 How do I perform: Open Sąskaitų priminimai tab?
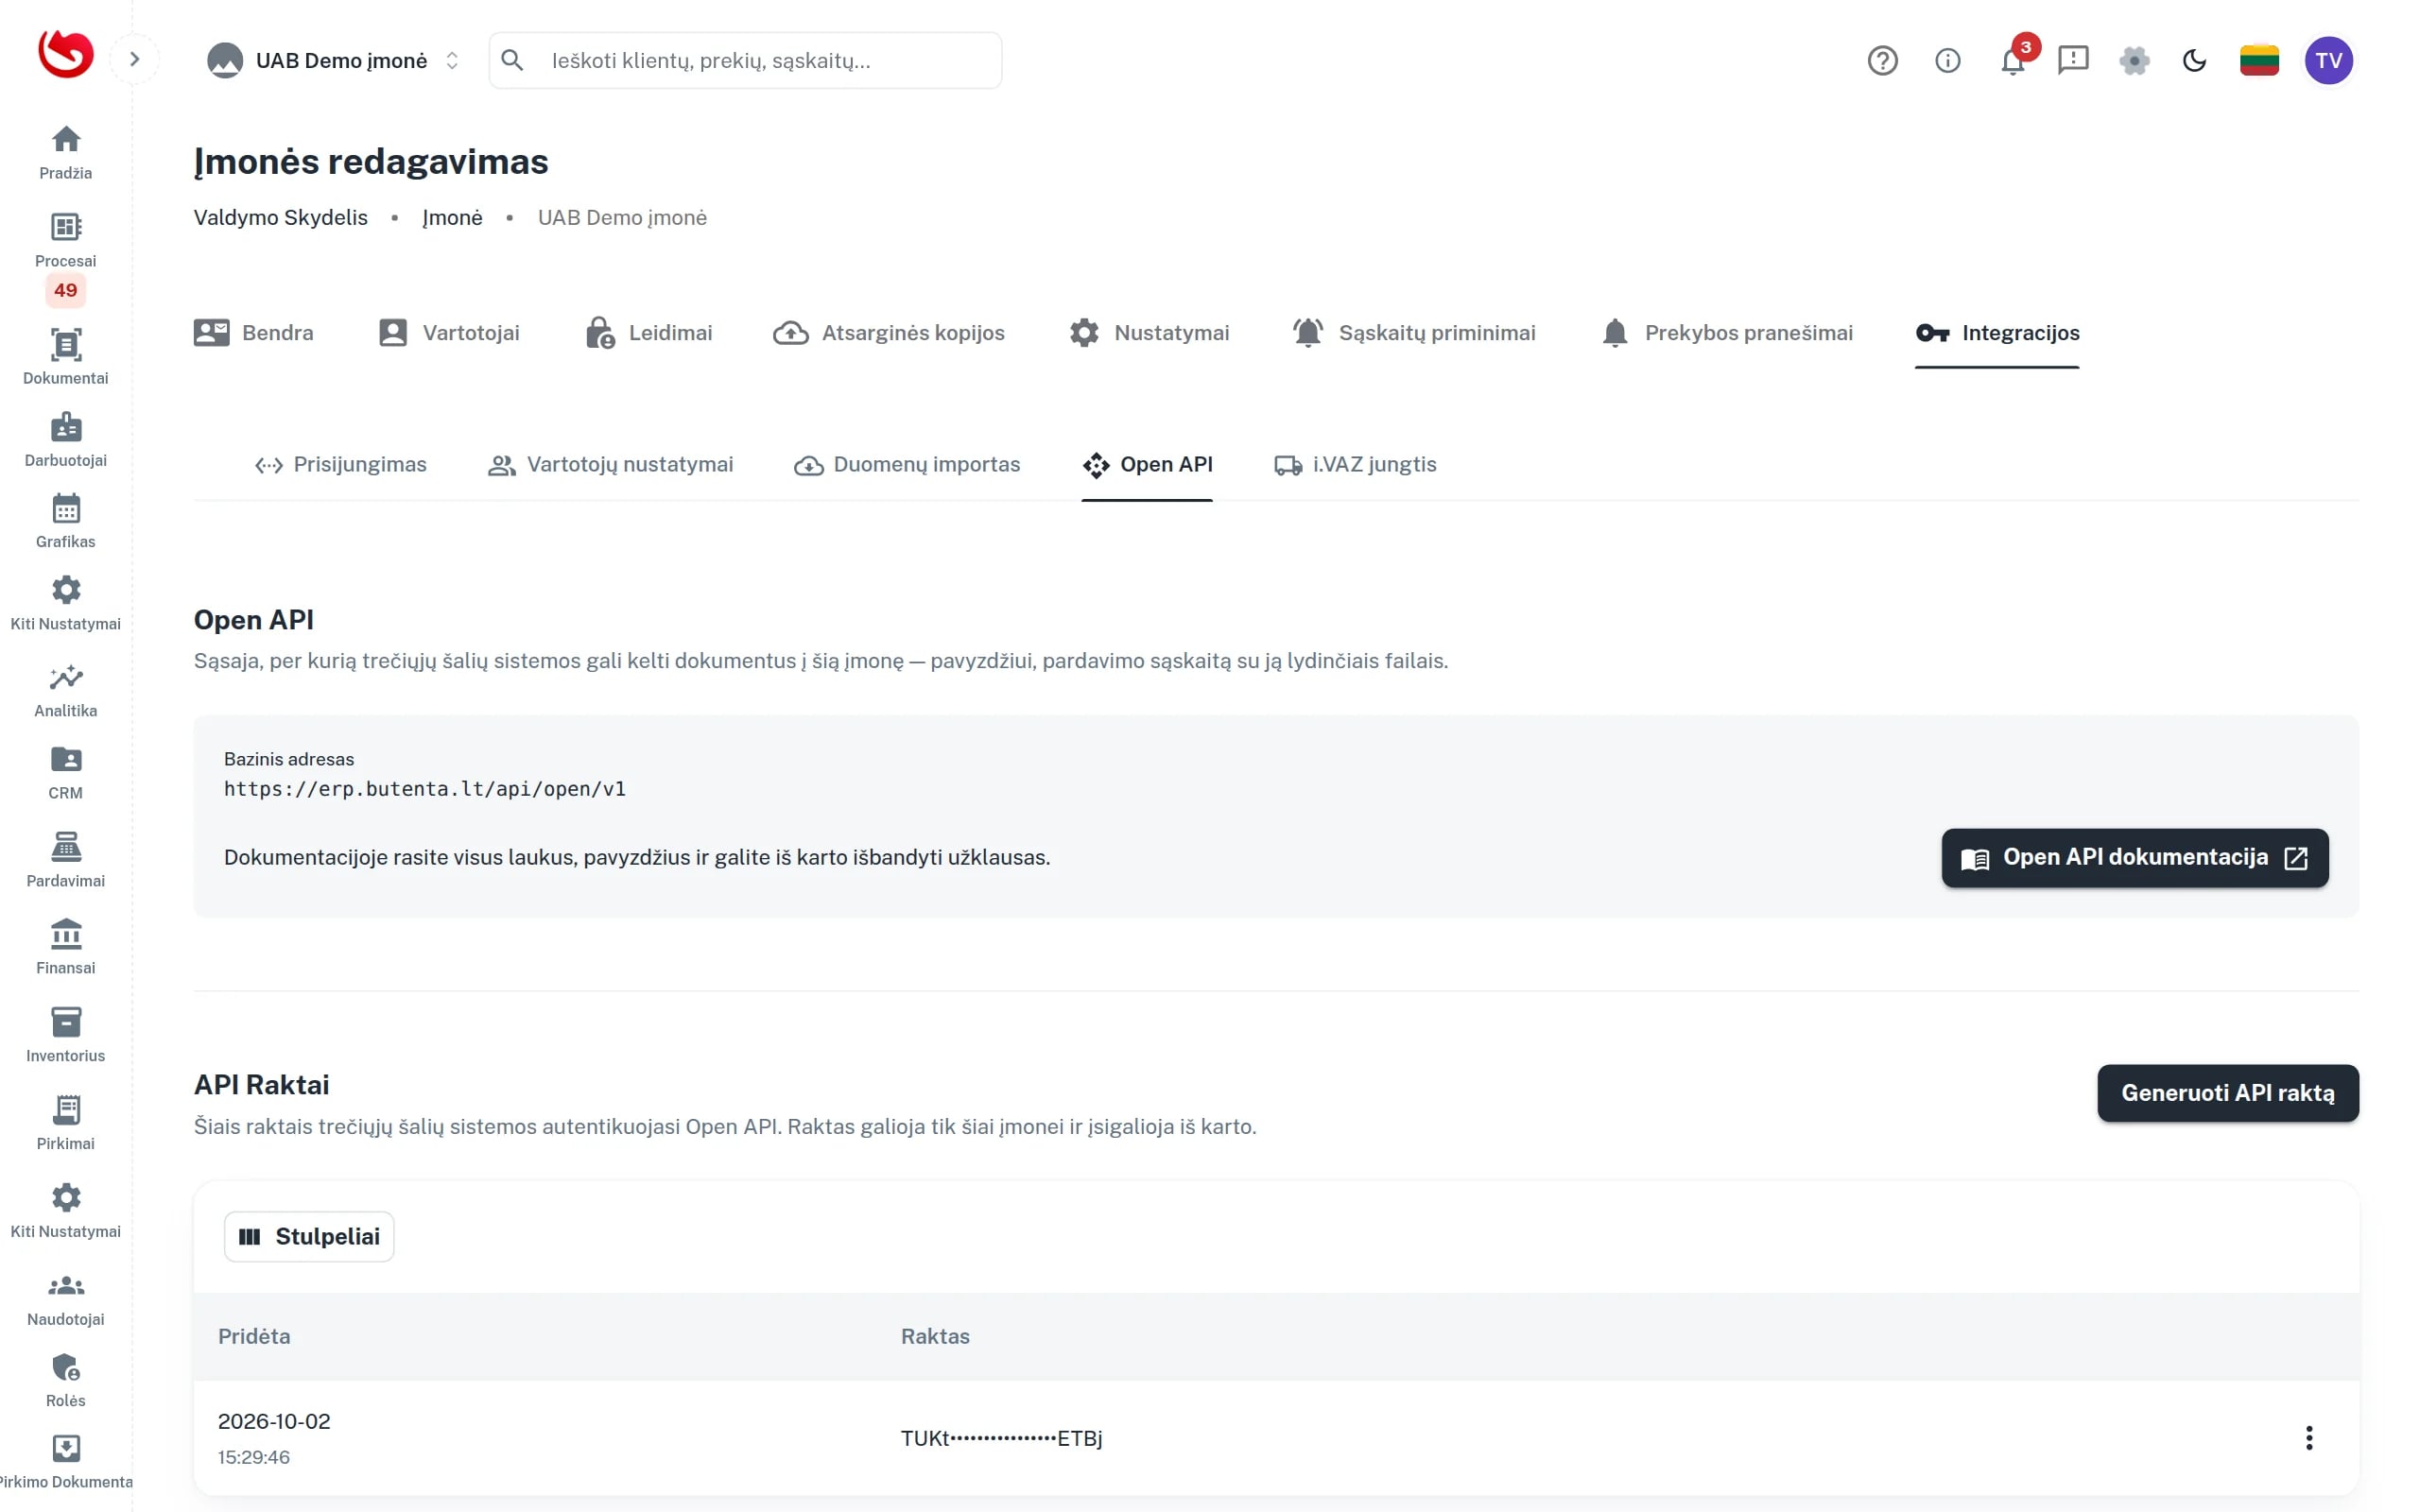(x=1414, y=333)
